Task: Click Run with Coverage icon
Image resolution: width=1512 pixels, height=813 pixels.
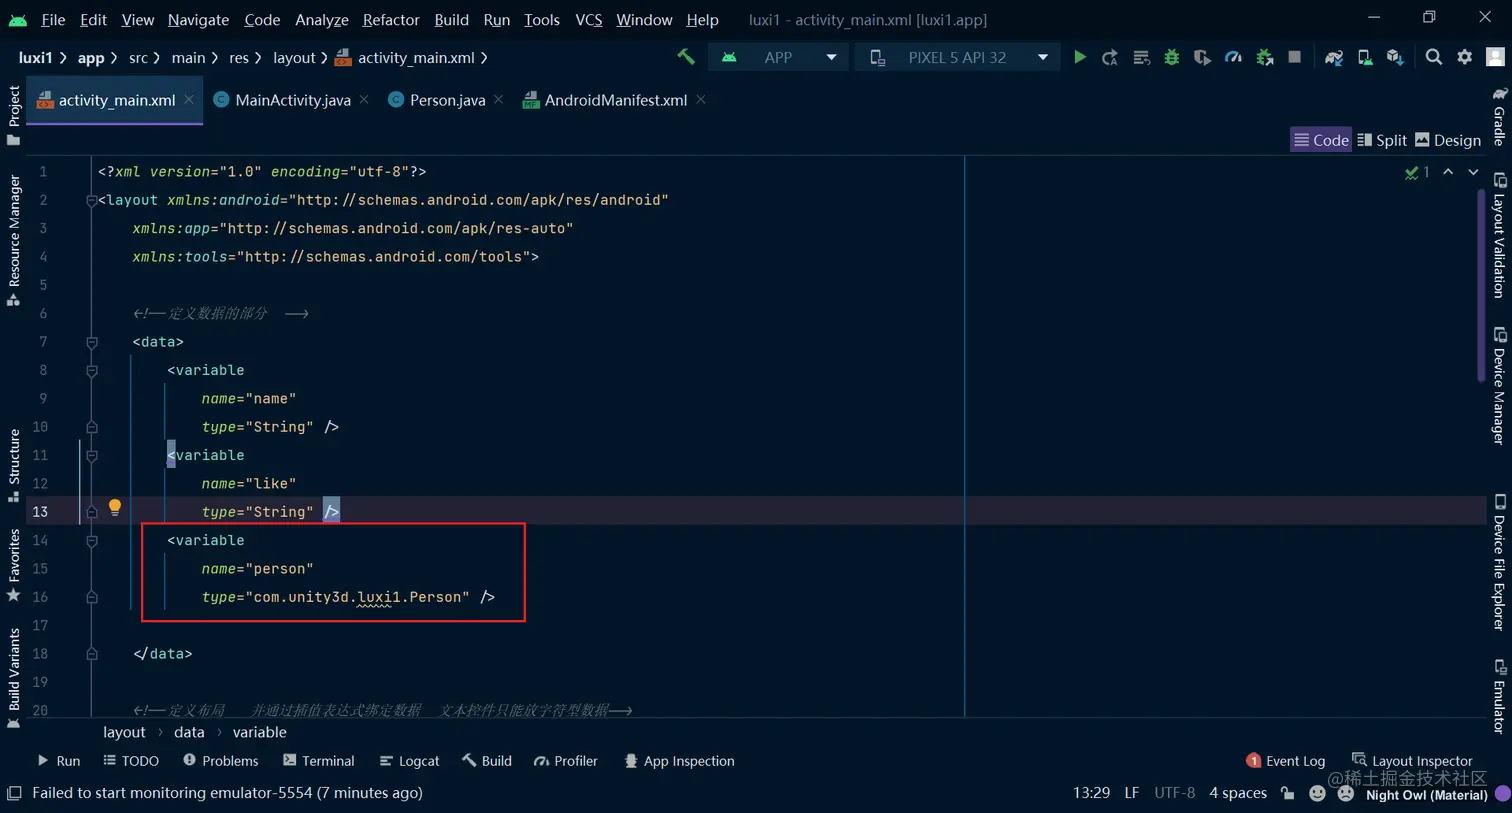Action: point(1202,57)
